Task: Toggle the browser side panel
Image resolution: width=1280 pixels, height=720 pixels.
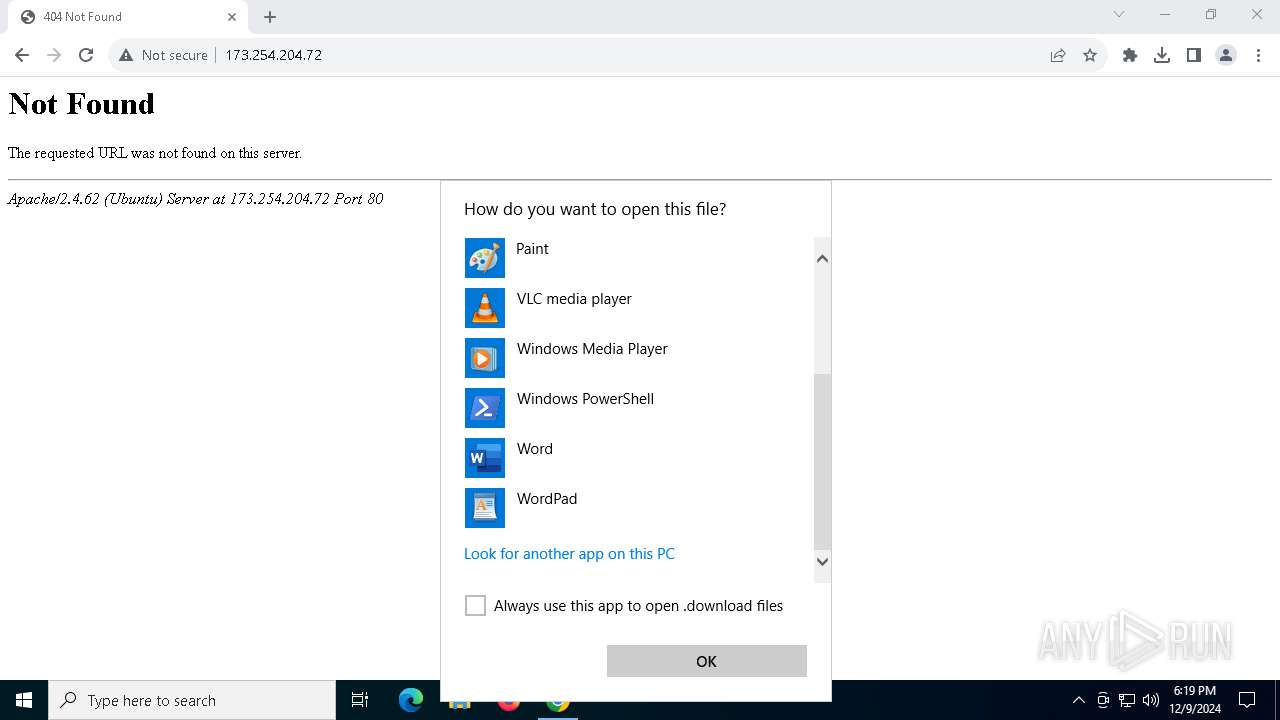Action: click(1194, 55)
